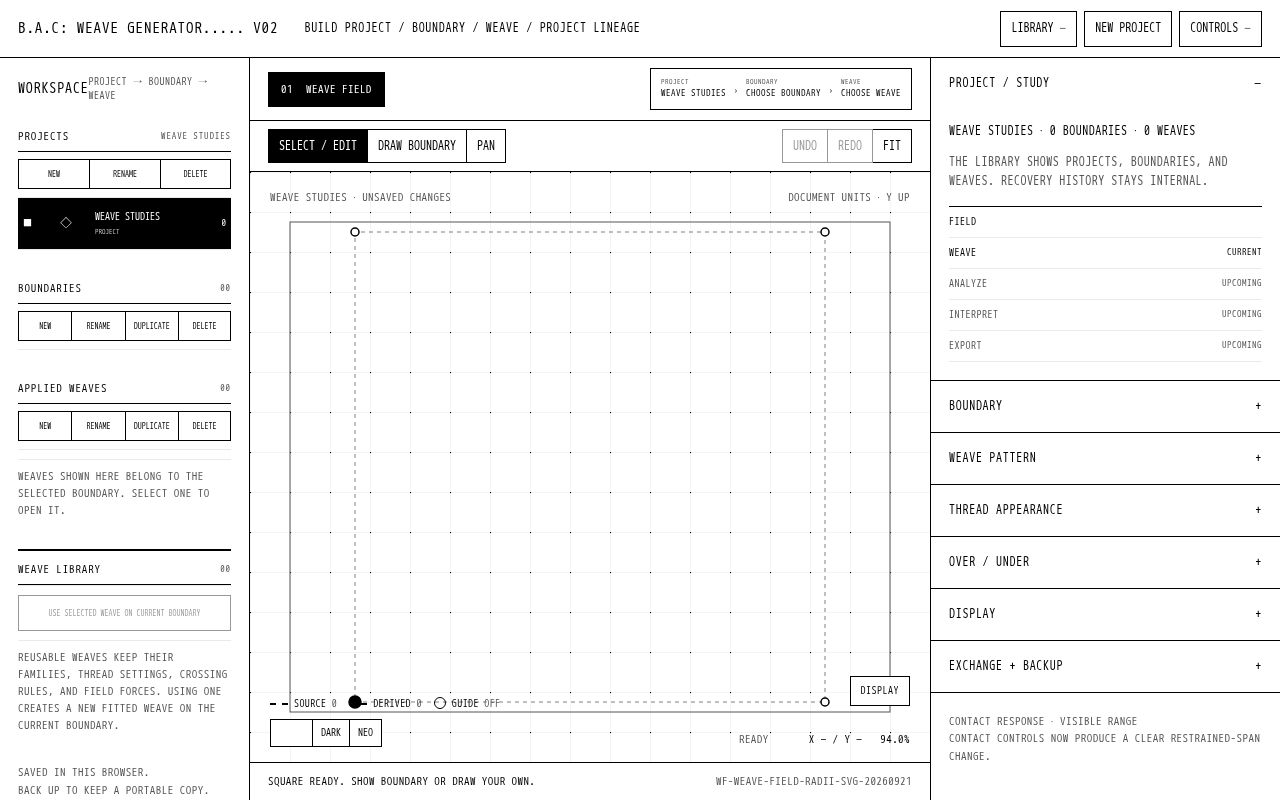The width and height of the screenshot is (1280, 800).
Task: Click Rename under Applied Weaves
Action: coord(98,426)
